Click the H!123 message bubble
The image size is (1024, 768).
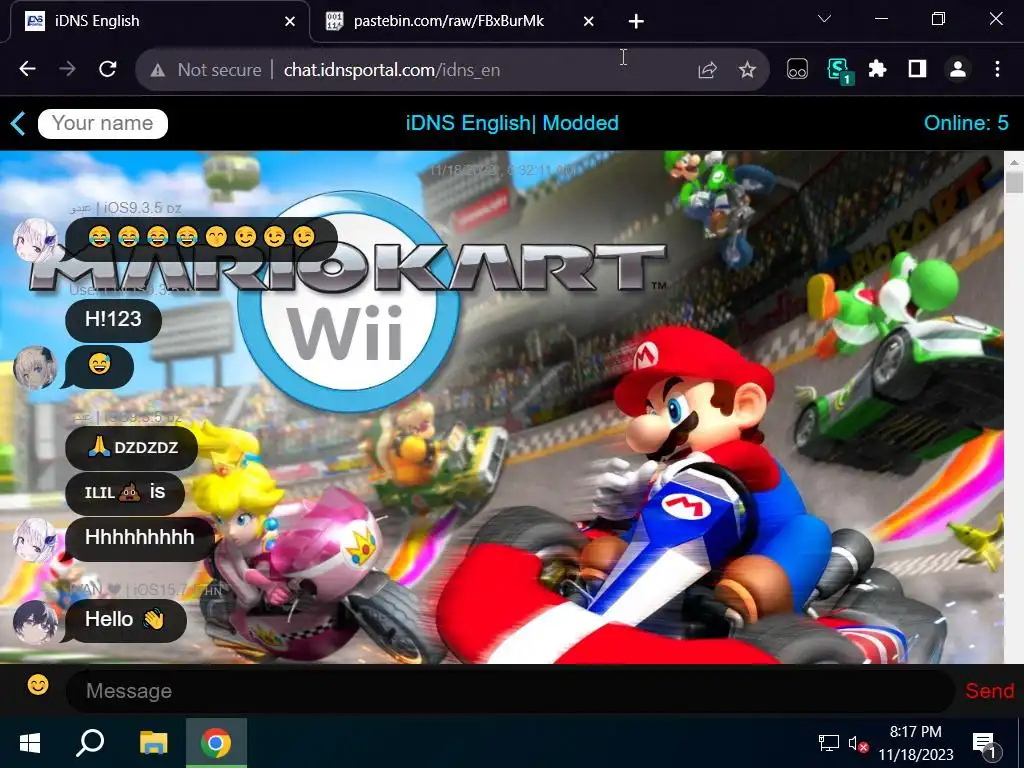tap(113, 319)
